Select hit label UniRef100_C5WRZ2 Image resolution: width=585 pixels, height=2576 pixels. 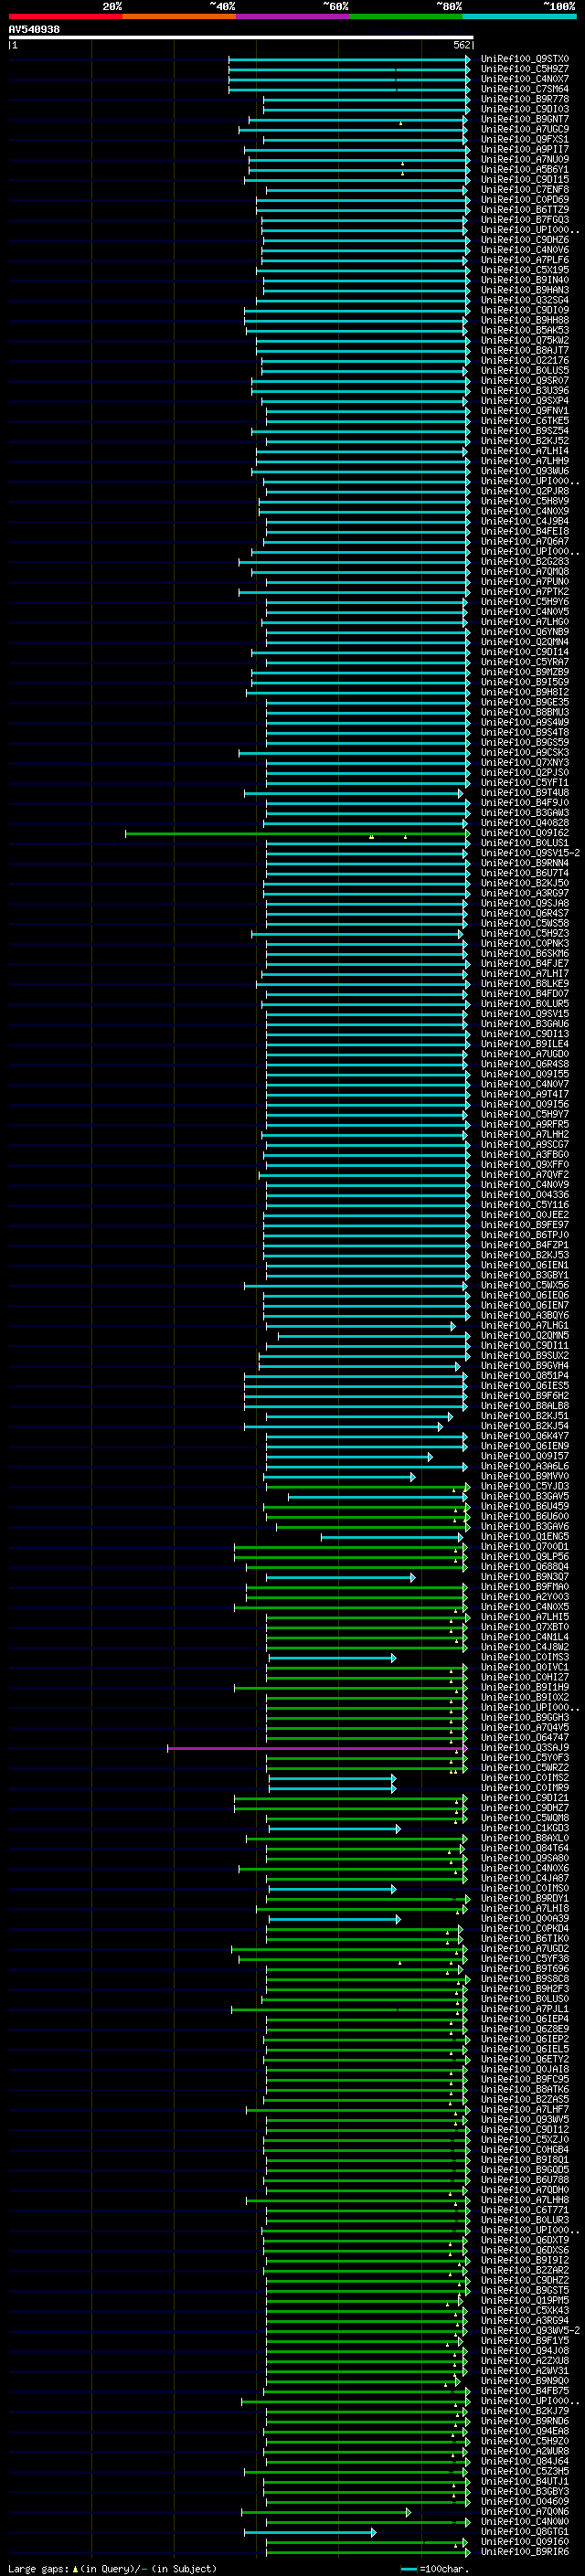[524, 1768]
